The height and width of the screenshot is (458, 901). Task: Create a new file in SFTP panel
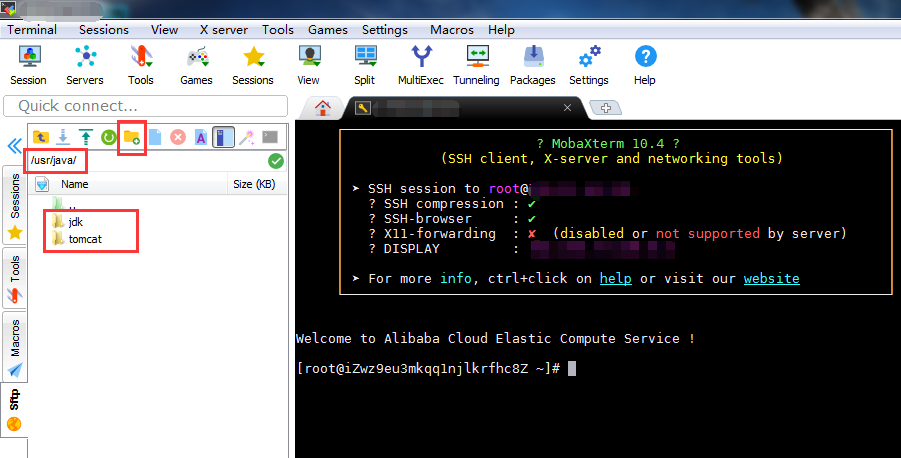[155, 137]
